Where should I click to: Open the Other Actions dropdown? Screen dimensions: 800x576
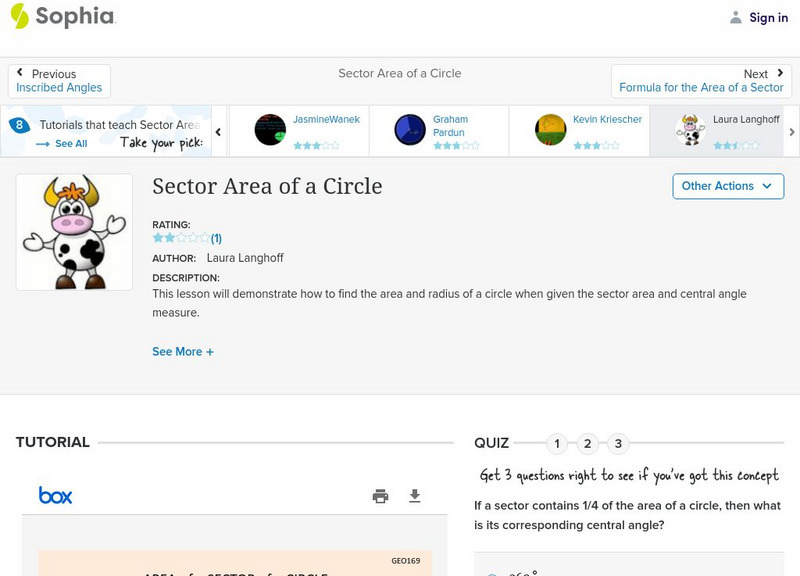coord(726,186)
